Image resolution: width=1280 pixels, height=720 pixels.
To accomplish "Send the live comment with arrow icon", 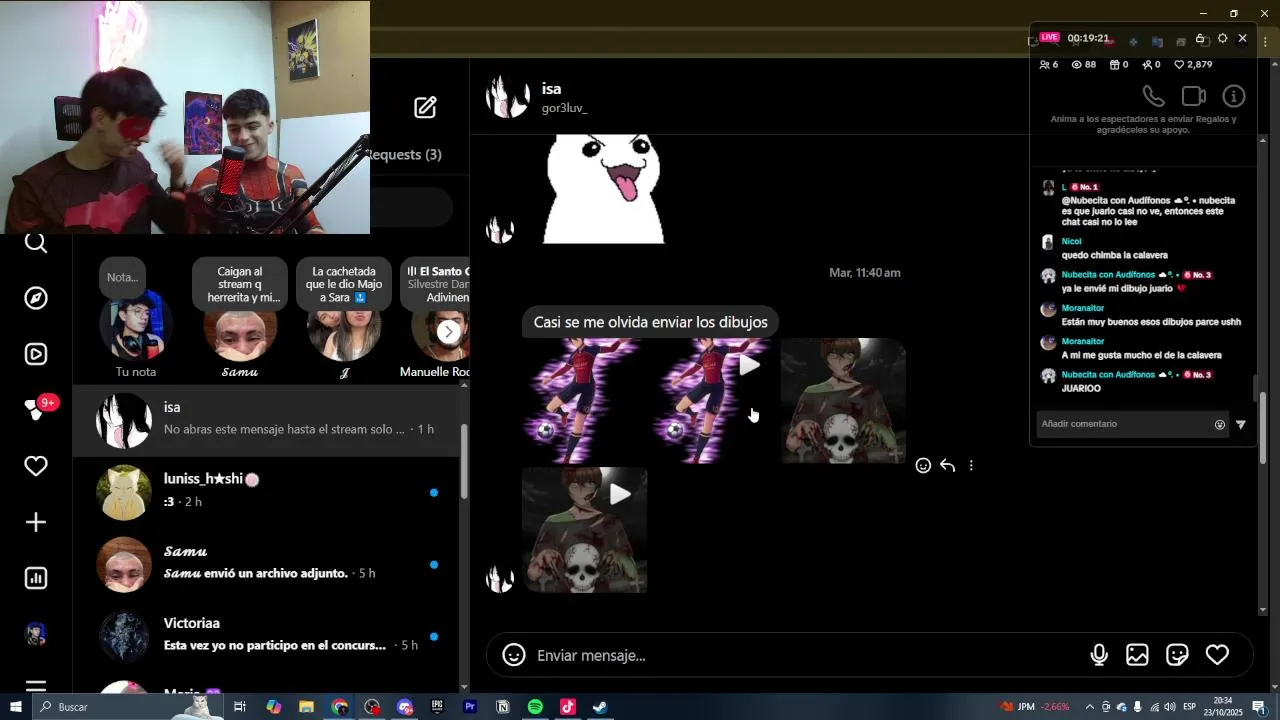I will [x=1241, y=424].
